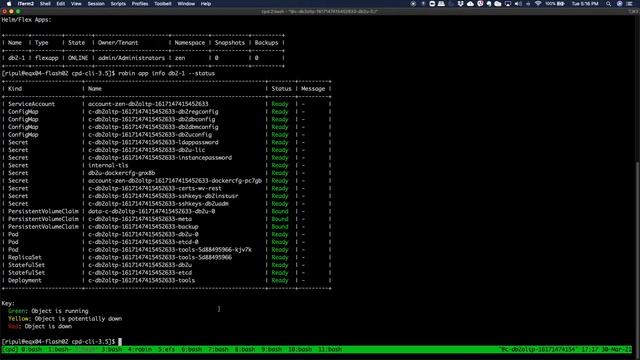Select name ending in db2dbconfig
This screenshot has height=360, width=640.
tap(152, 120)
